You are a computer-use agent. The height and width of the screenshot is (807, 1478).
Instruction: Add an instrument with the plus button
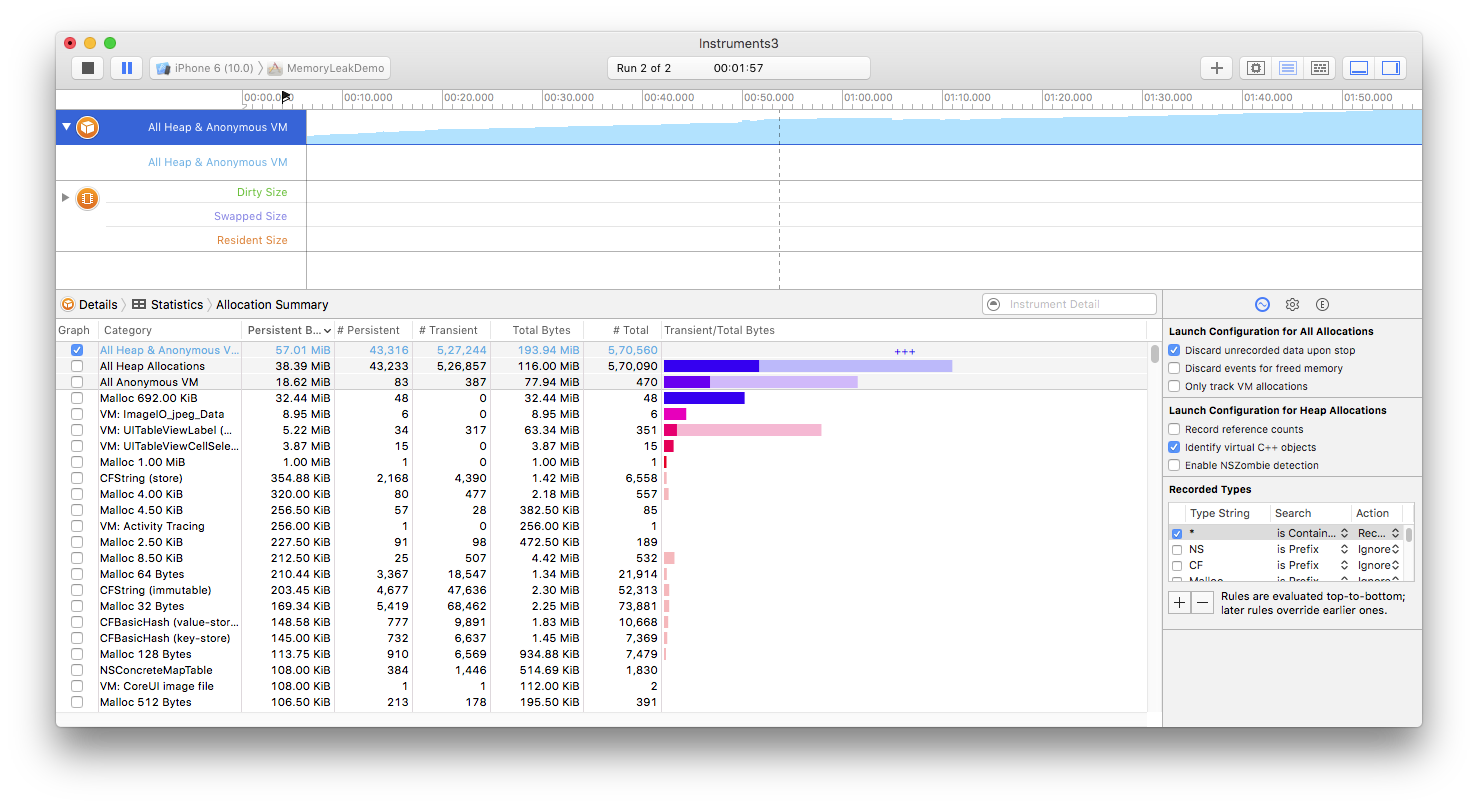1216,68
